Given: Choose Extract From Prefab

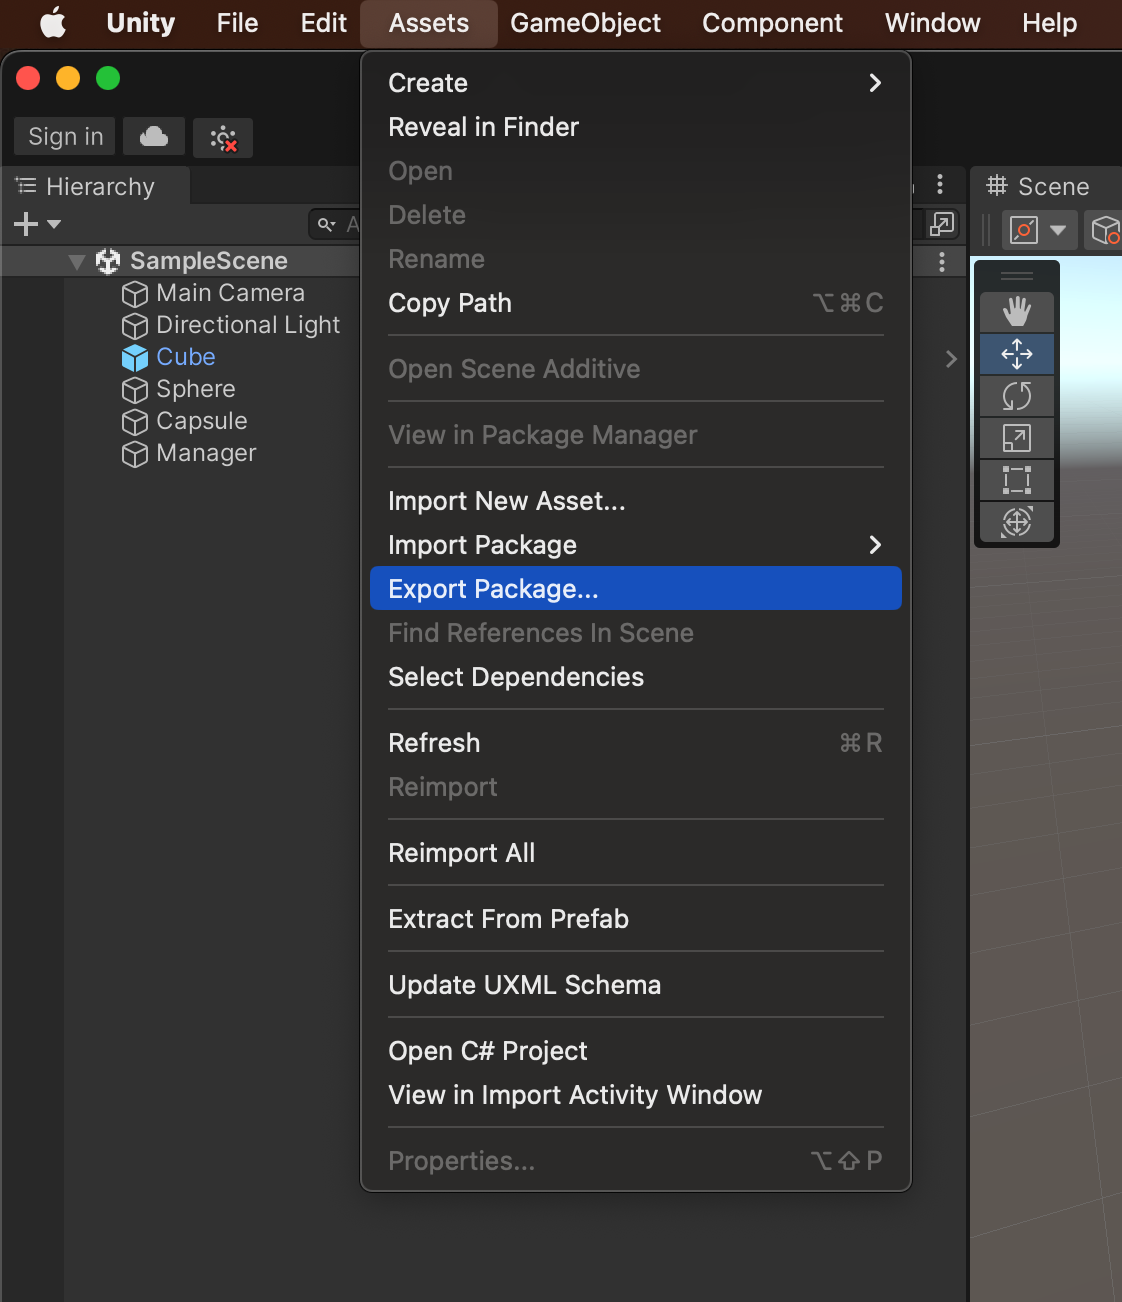Looking at the screenshot, I should [636, 919].
